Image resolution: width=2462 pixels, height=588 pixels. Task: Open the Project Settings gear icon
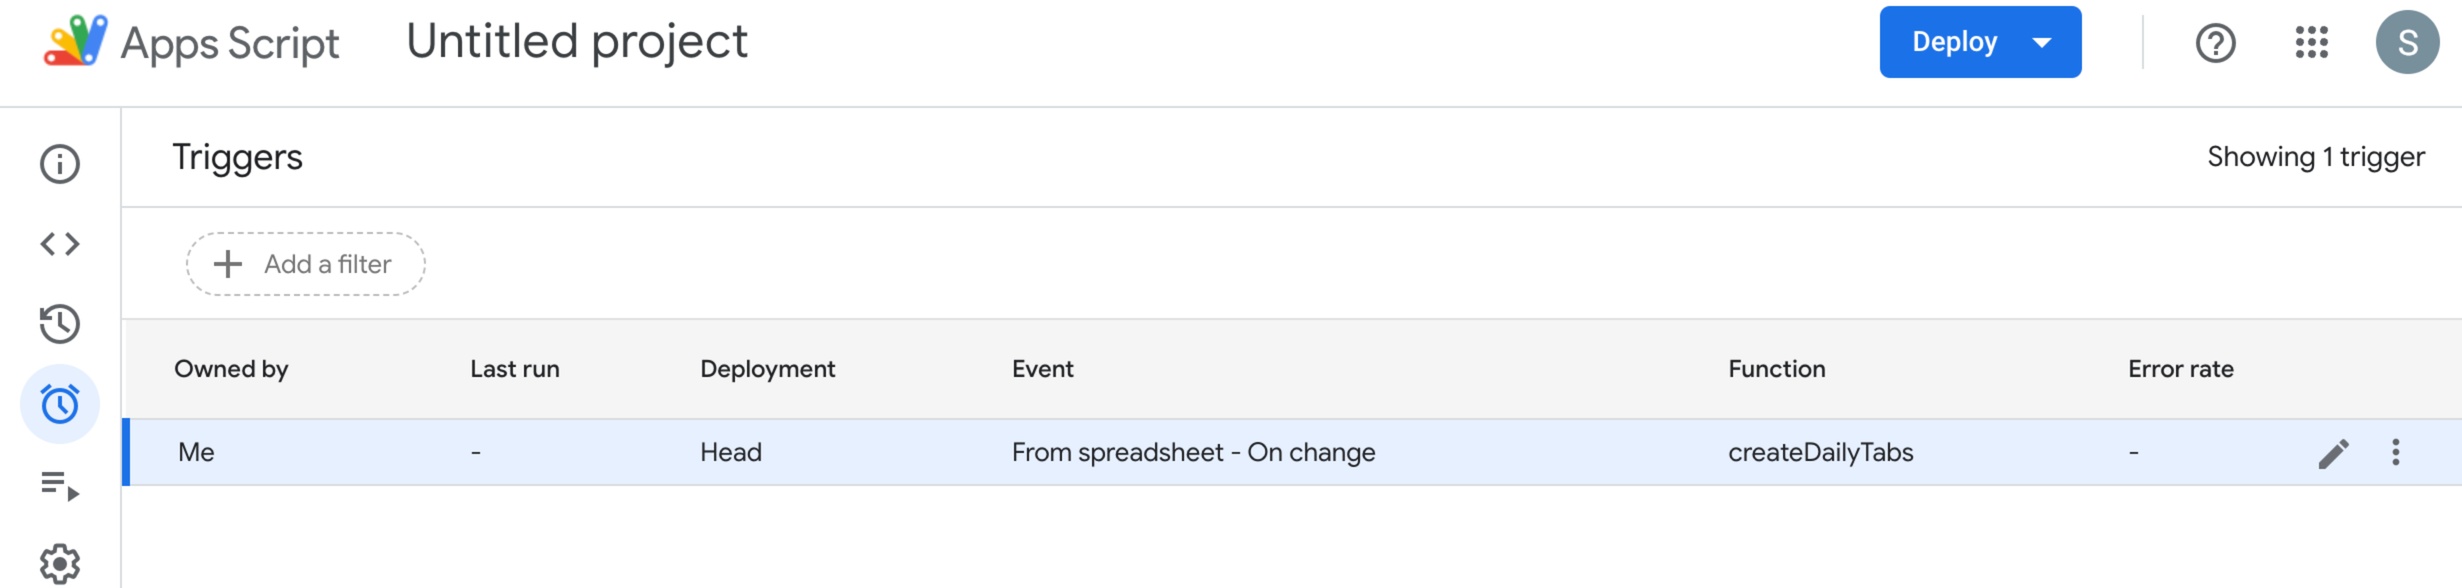click(60, 565)
